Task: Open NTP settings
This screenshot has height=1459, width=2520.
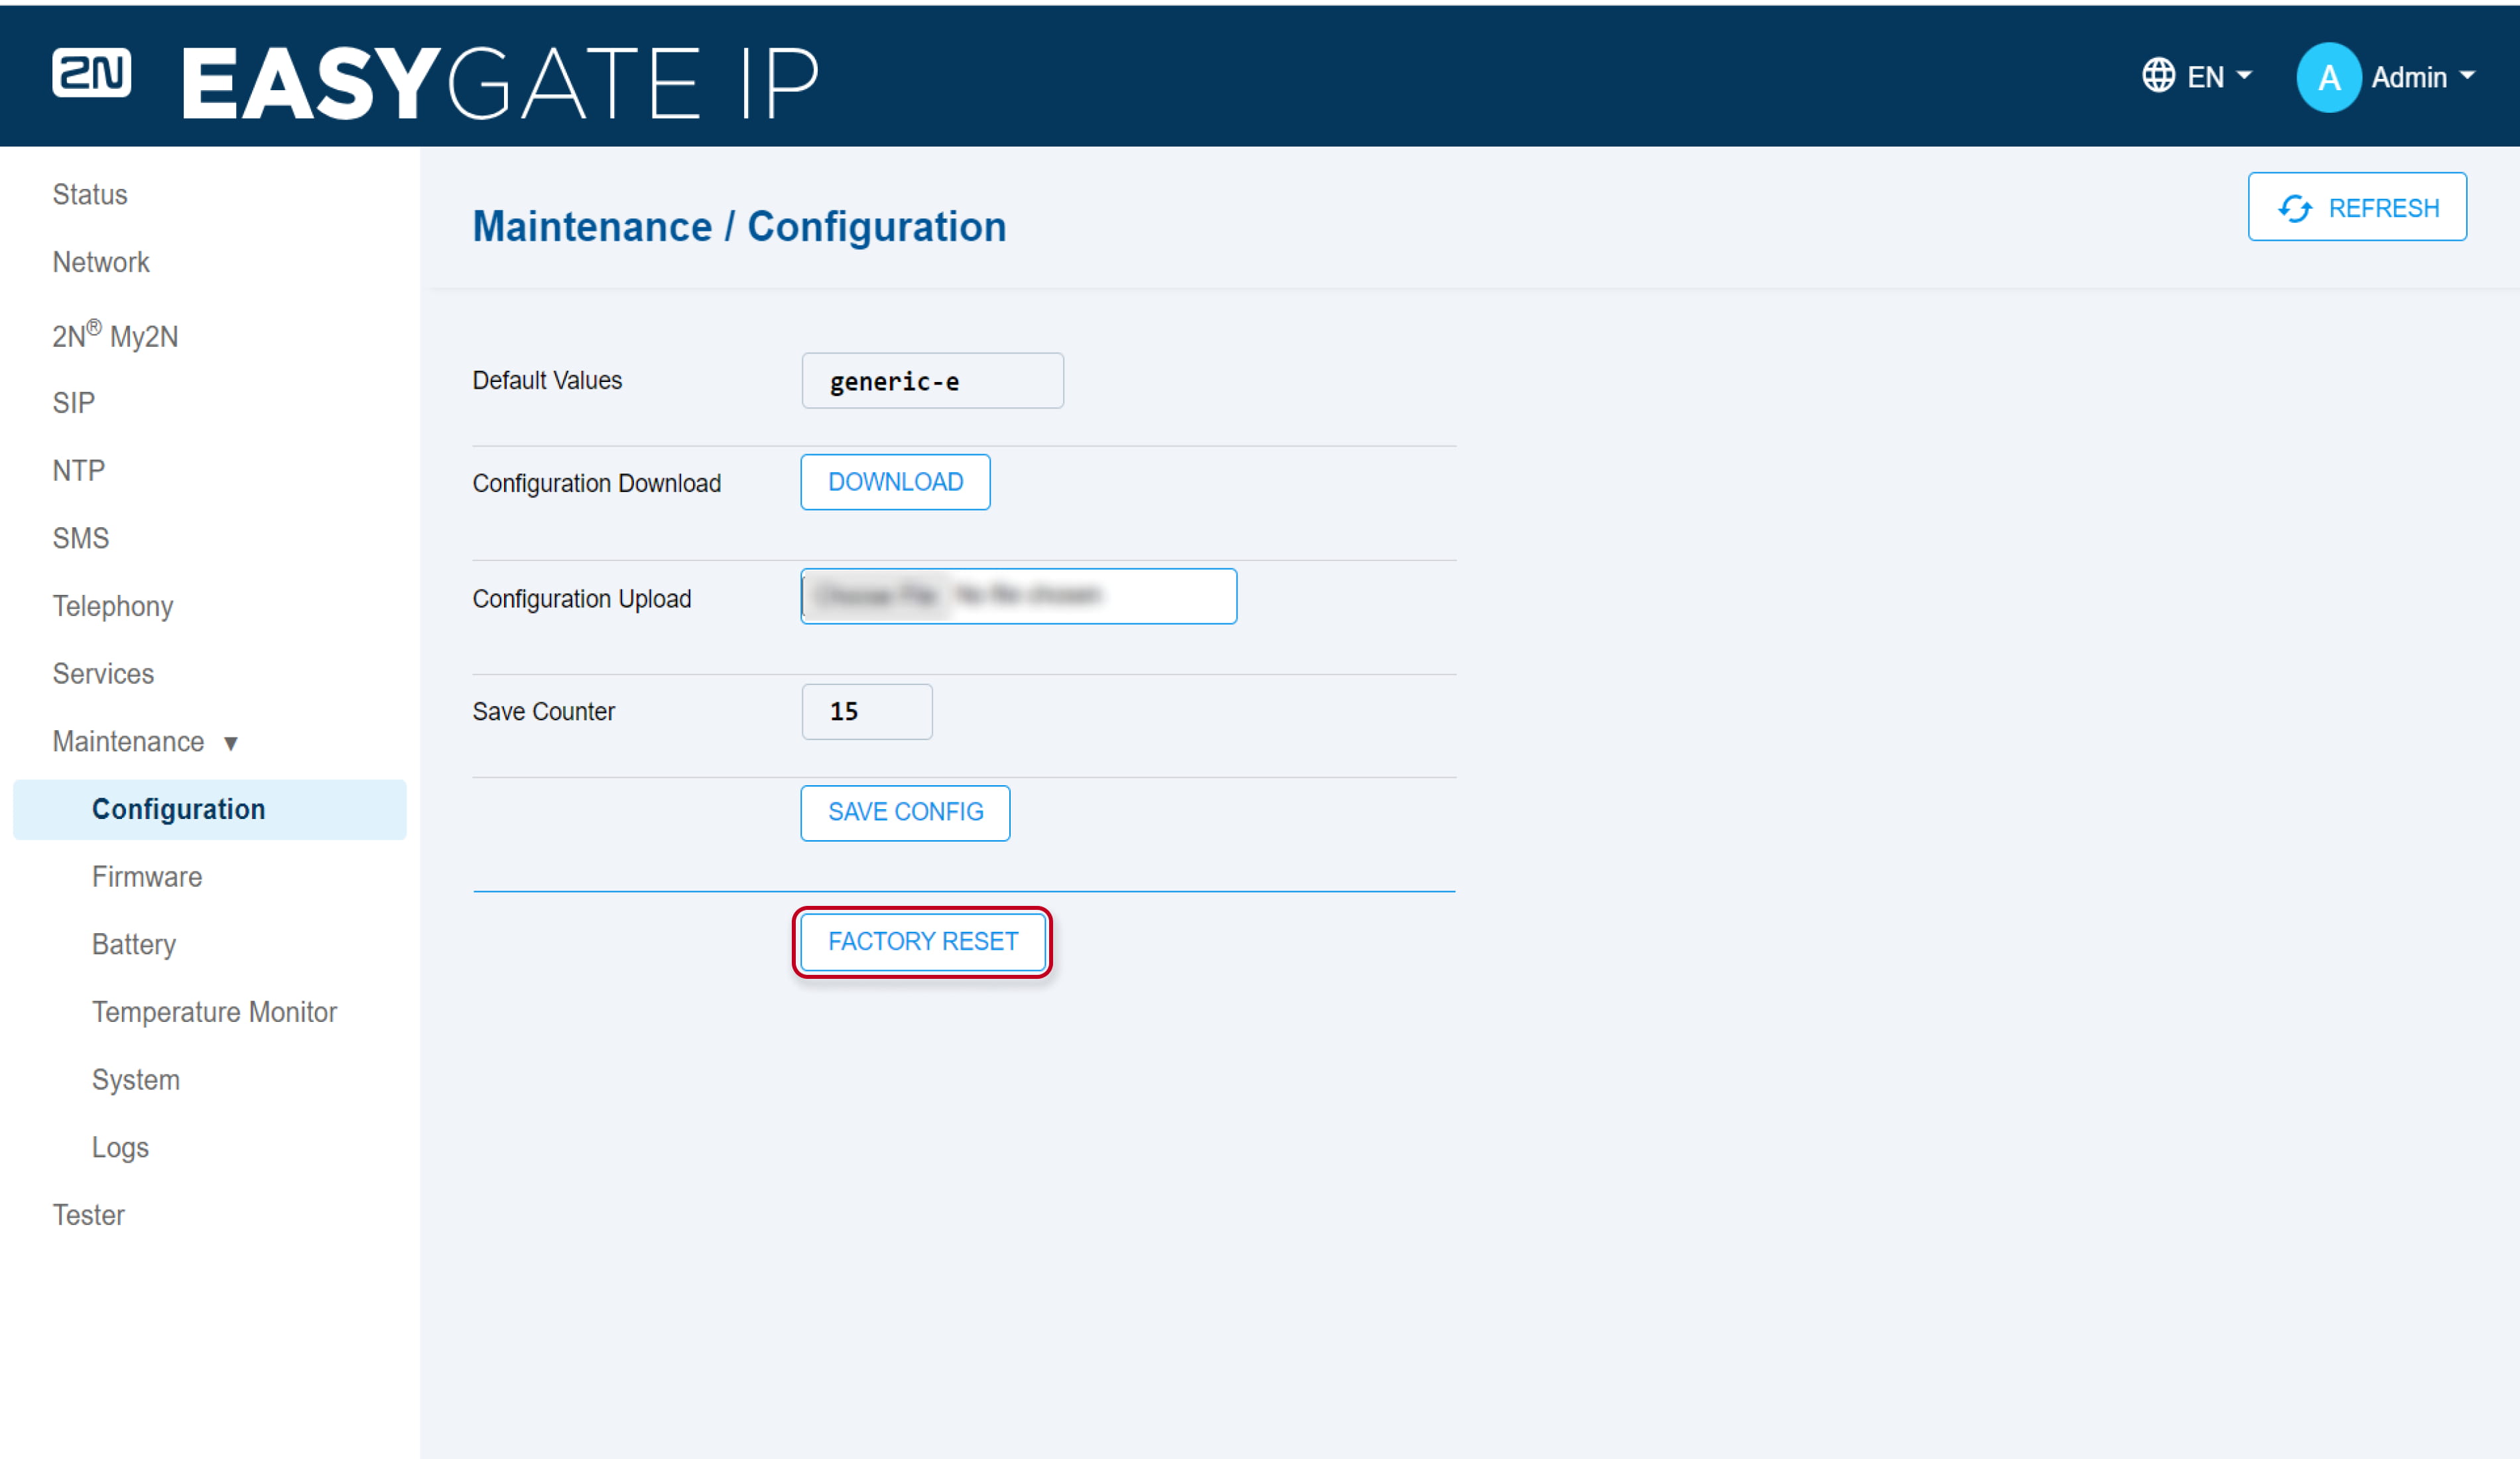Action: pos(78,470)
